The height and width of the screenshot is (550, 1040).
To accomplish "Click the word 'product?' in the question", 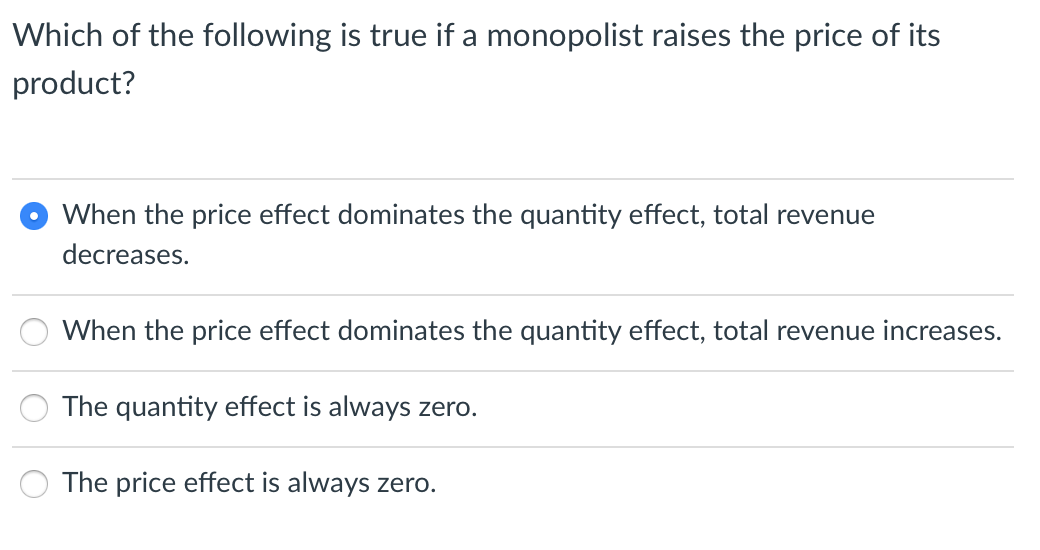I will click(74, 84).
